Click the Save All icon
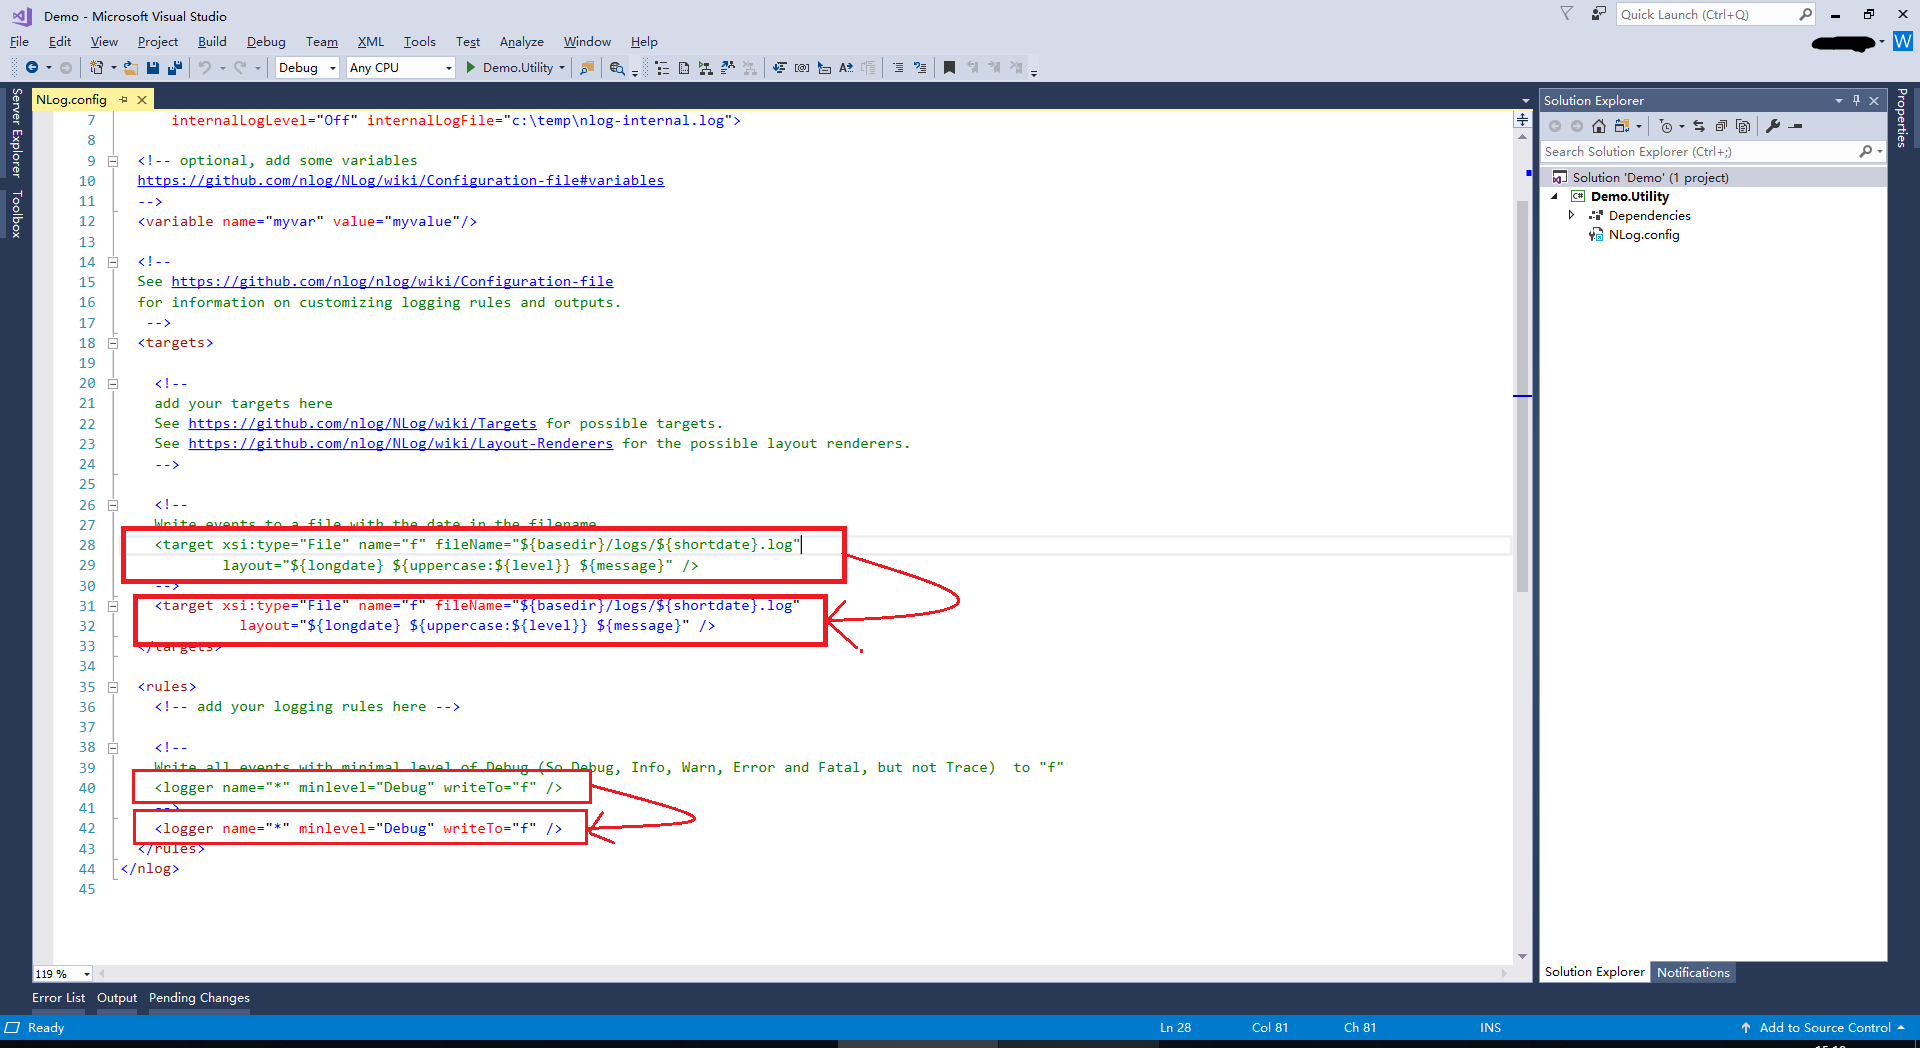Viewport: 1920px width, 1048px height. pyautogui.click(x=175, y=68)
